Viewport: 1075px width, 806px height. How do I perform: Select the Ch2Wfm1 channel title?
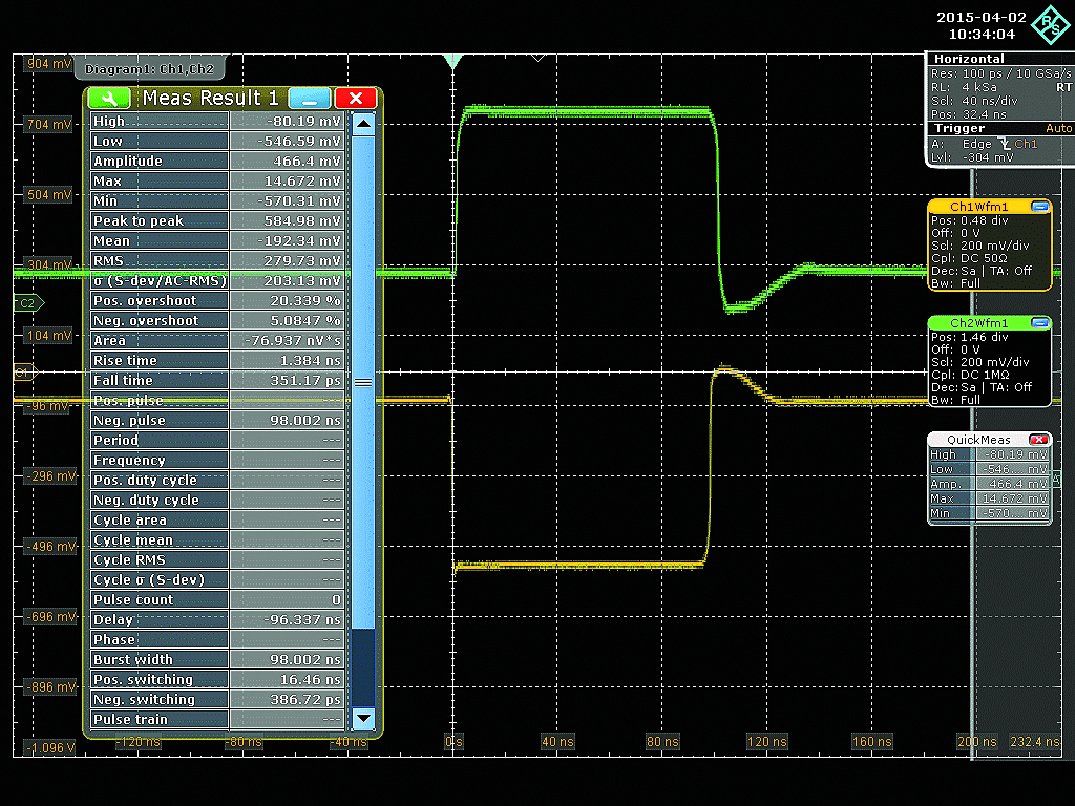978,323
